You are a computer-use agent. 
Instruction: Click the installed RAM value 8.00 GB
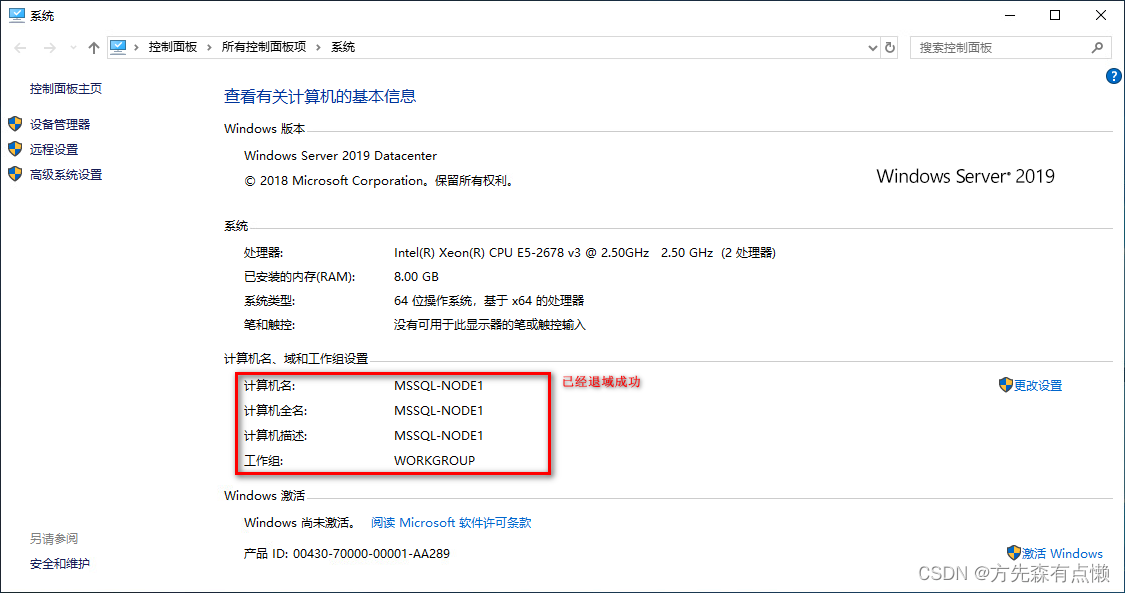[x=416, y=277]
